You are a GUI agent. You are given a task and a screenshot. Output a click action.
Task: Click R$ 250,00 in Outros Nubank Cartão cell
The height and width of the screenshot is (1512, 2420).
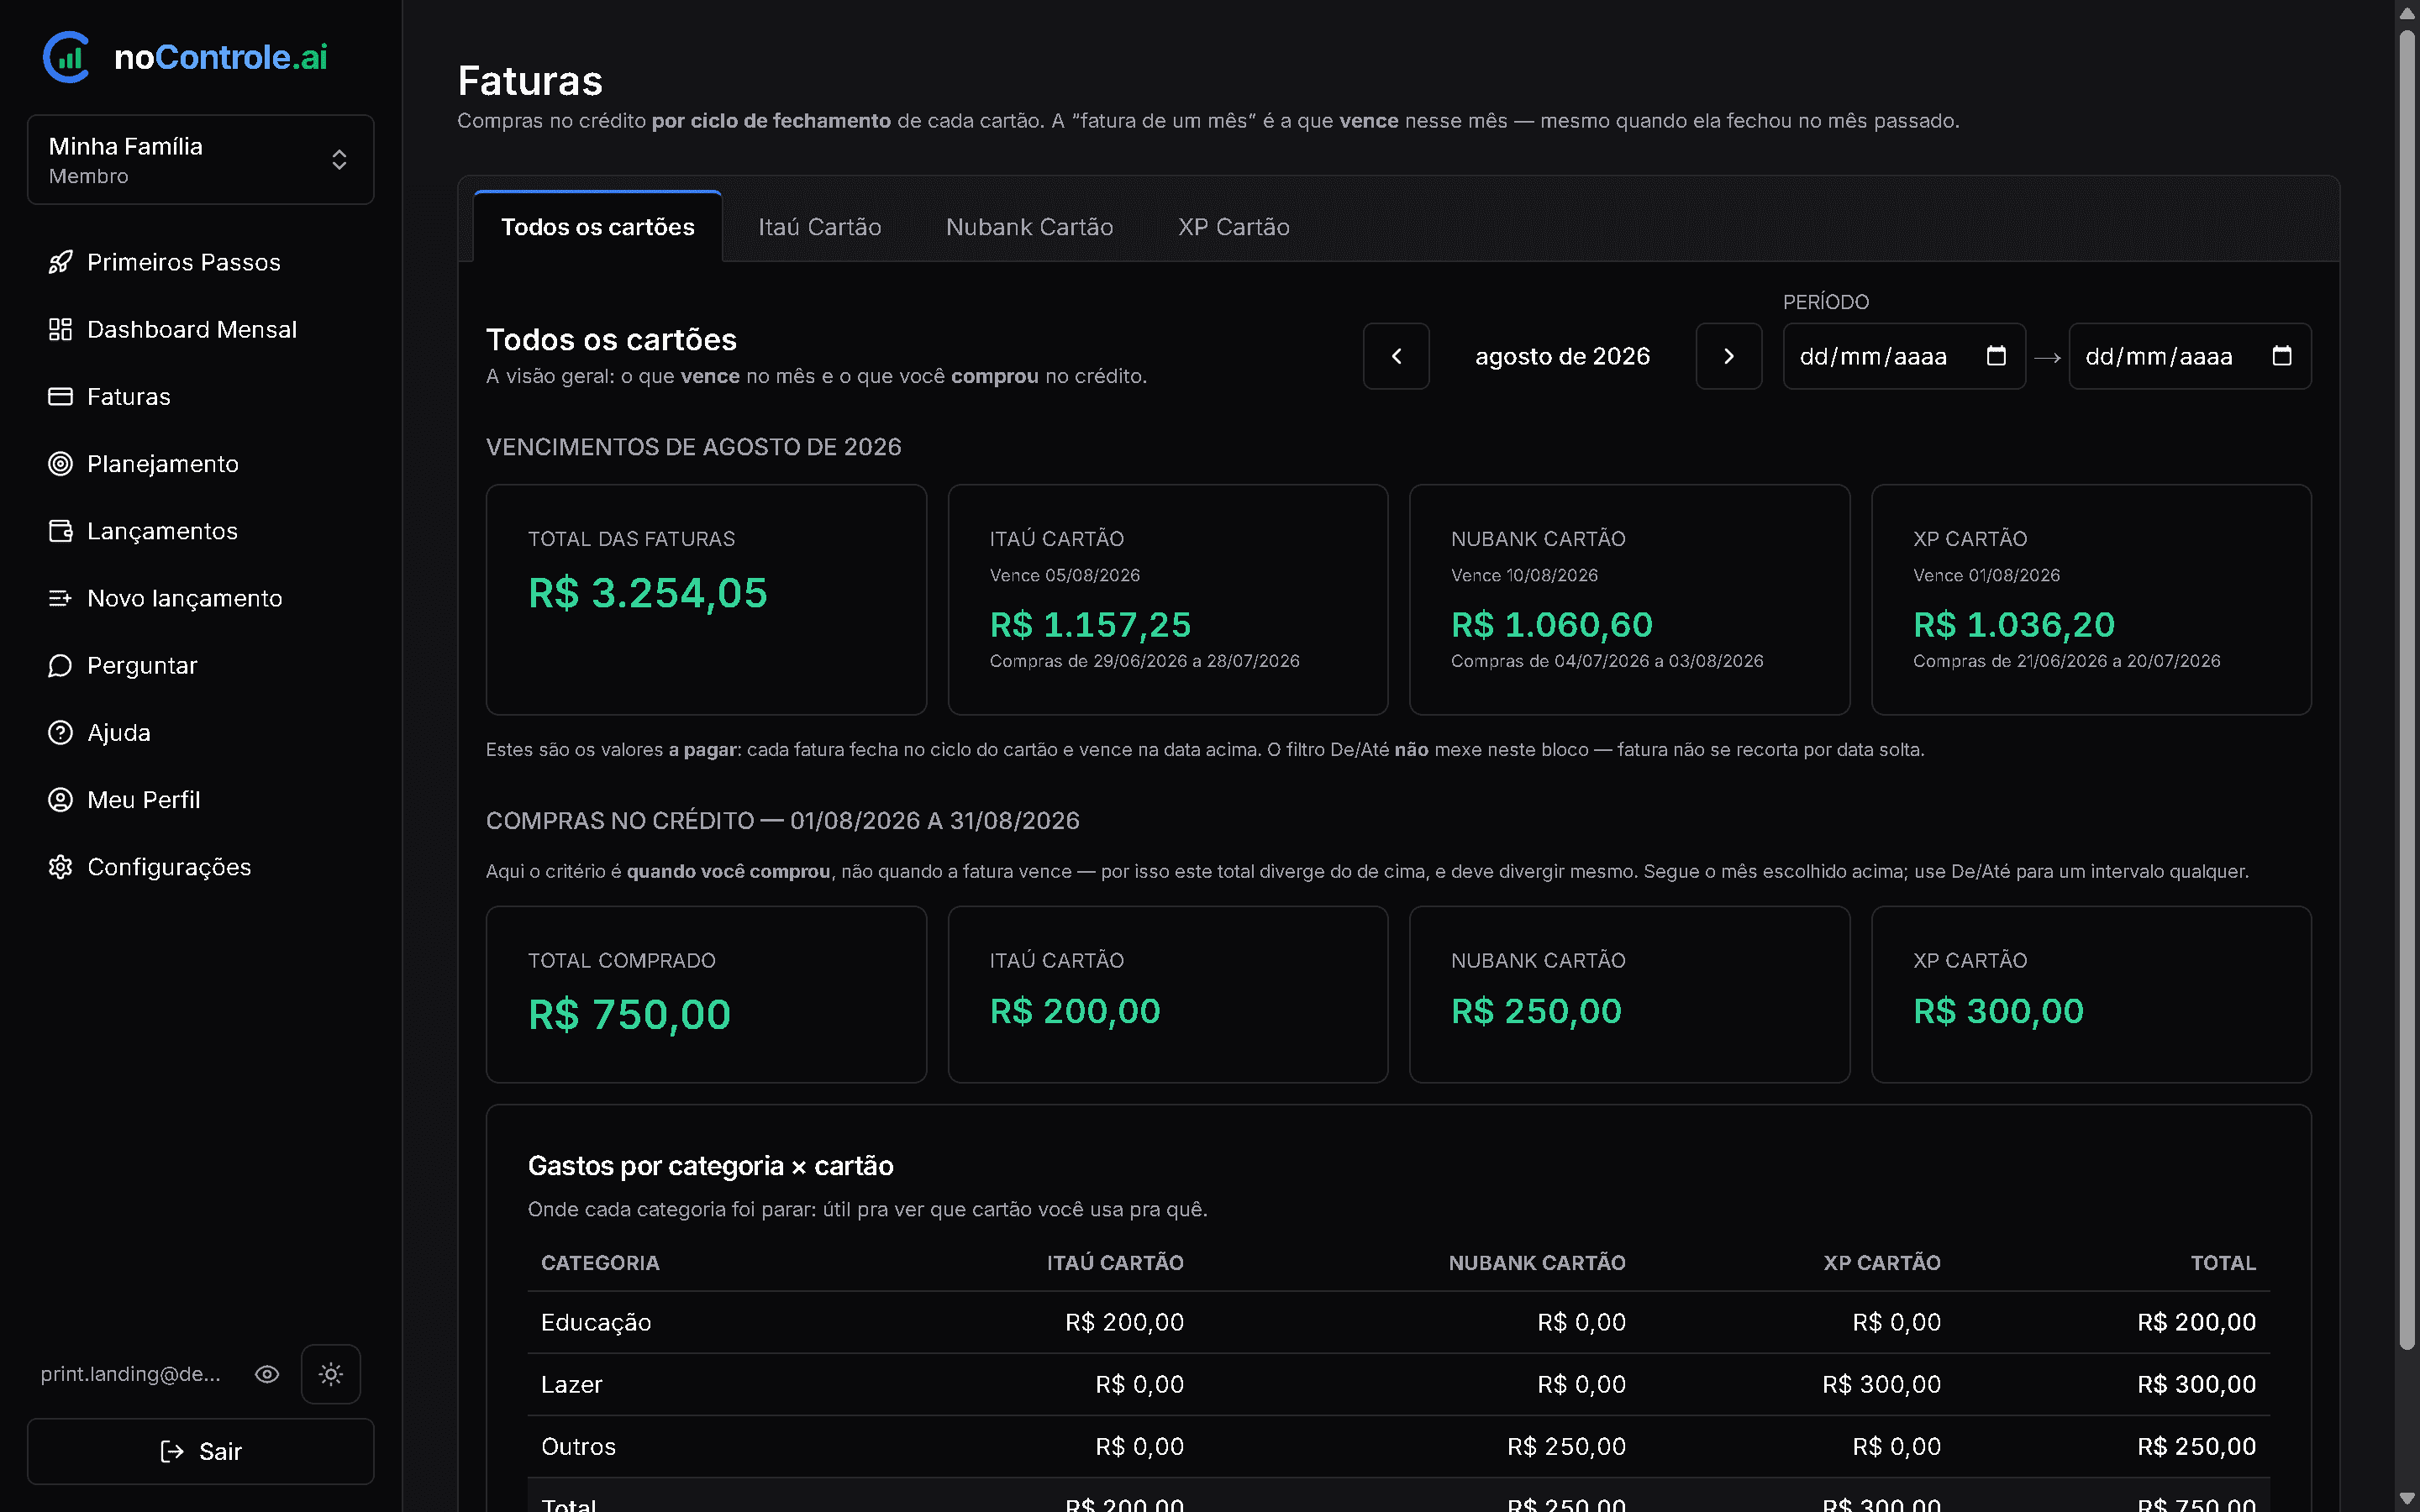(x=1566, y=1446)
